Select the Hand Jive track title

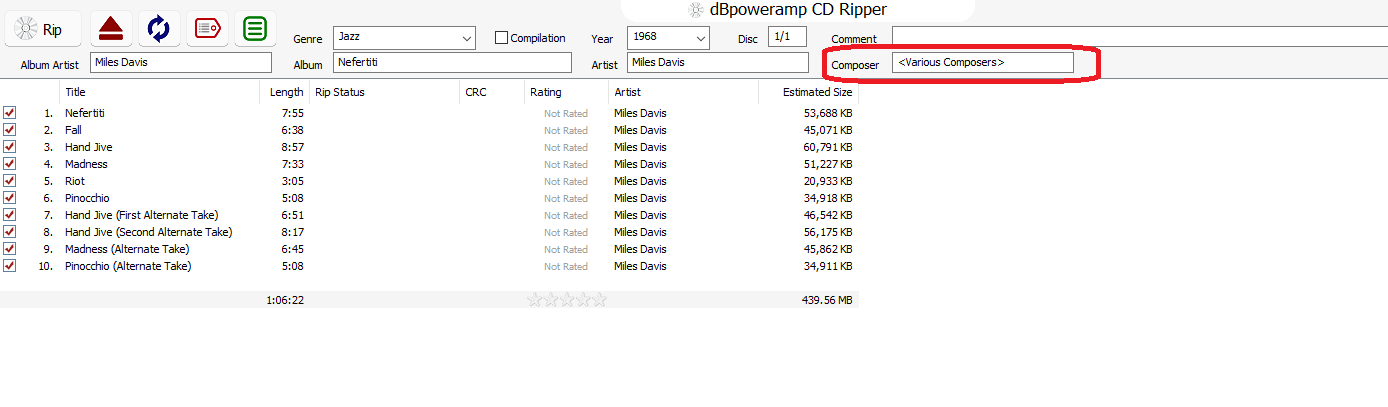click(x=89, y=147)
